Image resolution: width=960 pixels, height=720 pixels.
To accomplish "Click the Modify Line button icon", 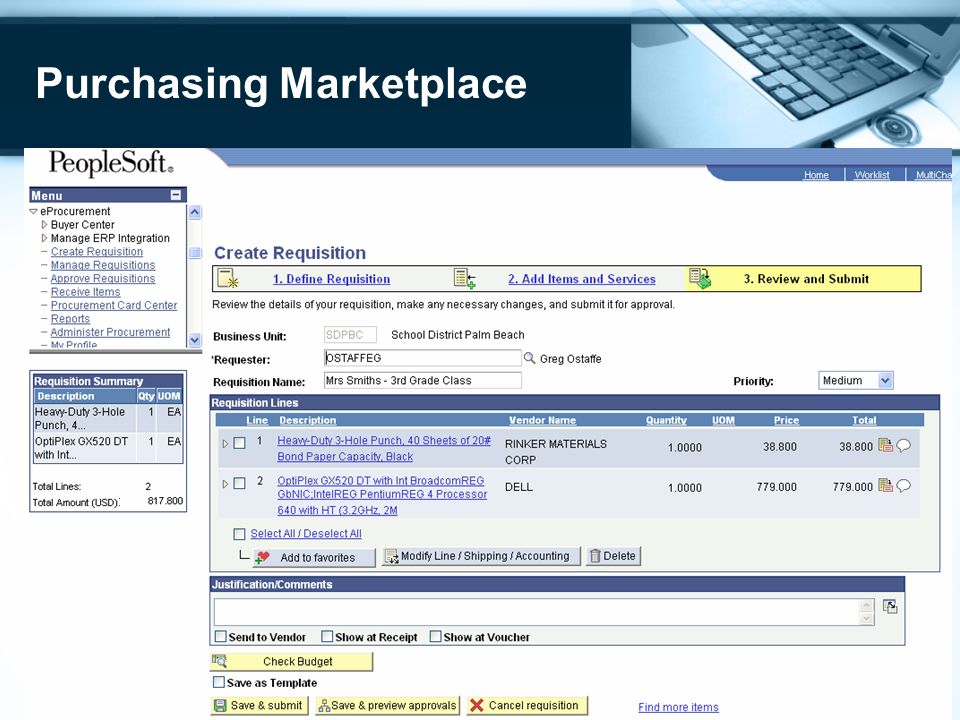I will [x=391, y=556].
